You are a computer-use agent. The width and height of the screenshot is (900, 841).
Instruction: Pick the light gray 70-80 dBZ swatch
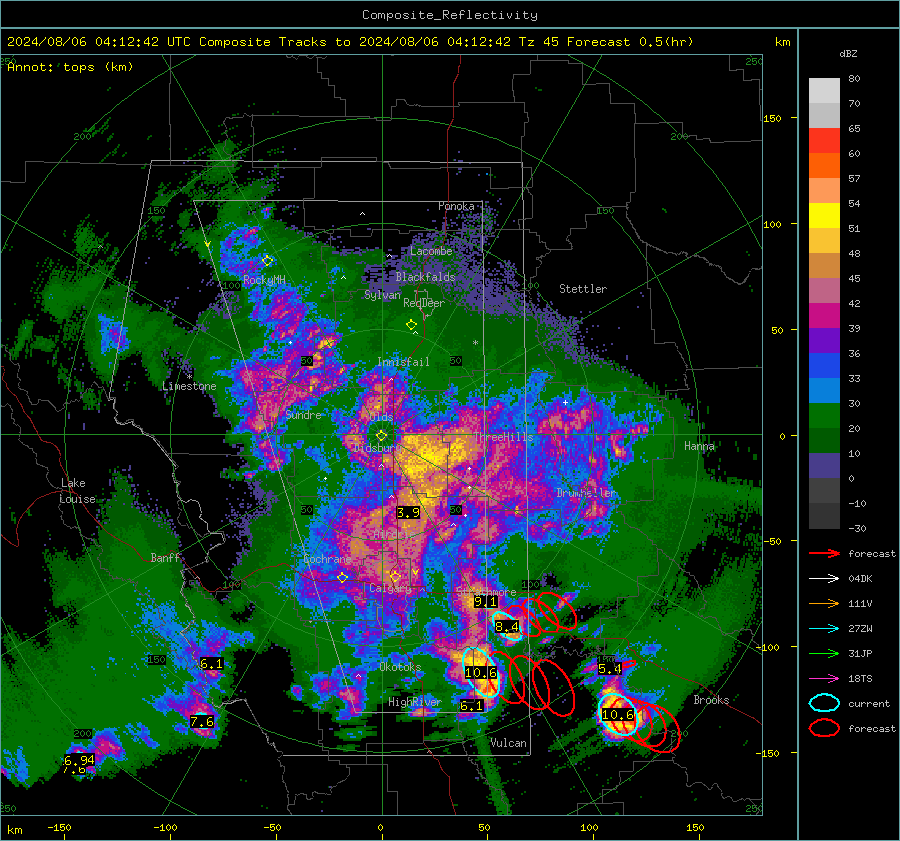tap(824, 91)
